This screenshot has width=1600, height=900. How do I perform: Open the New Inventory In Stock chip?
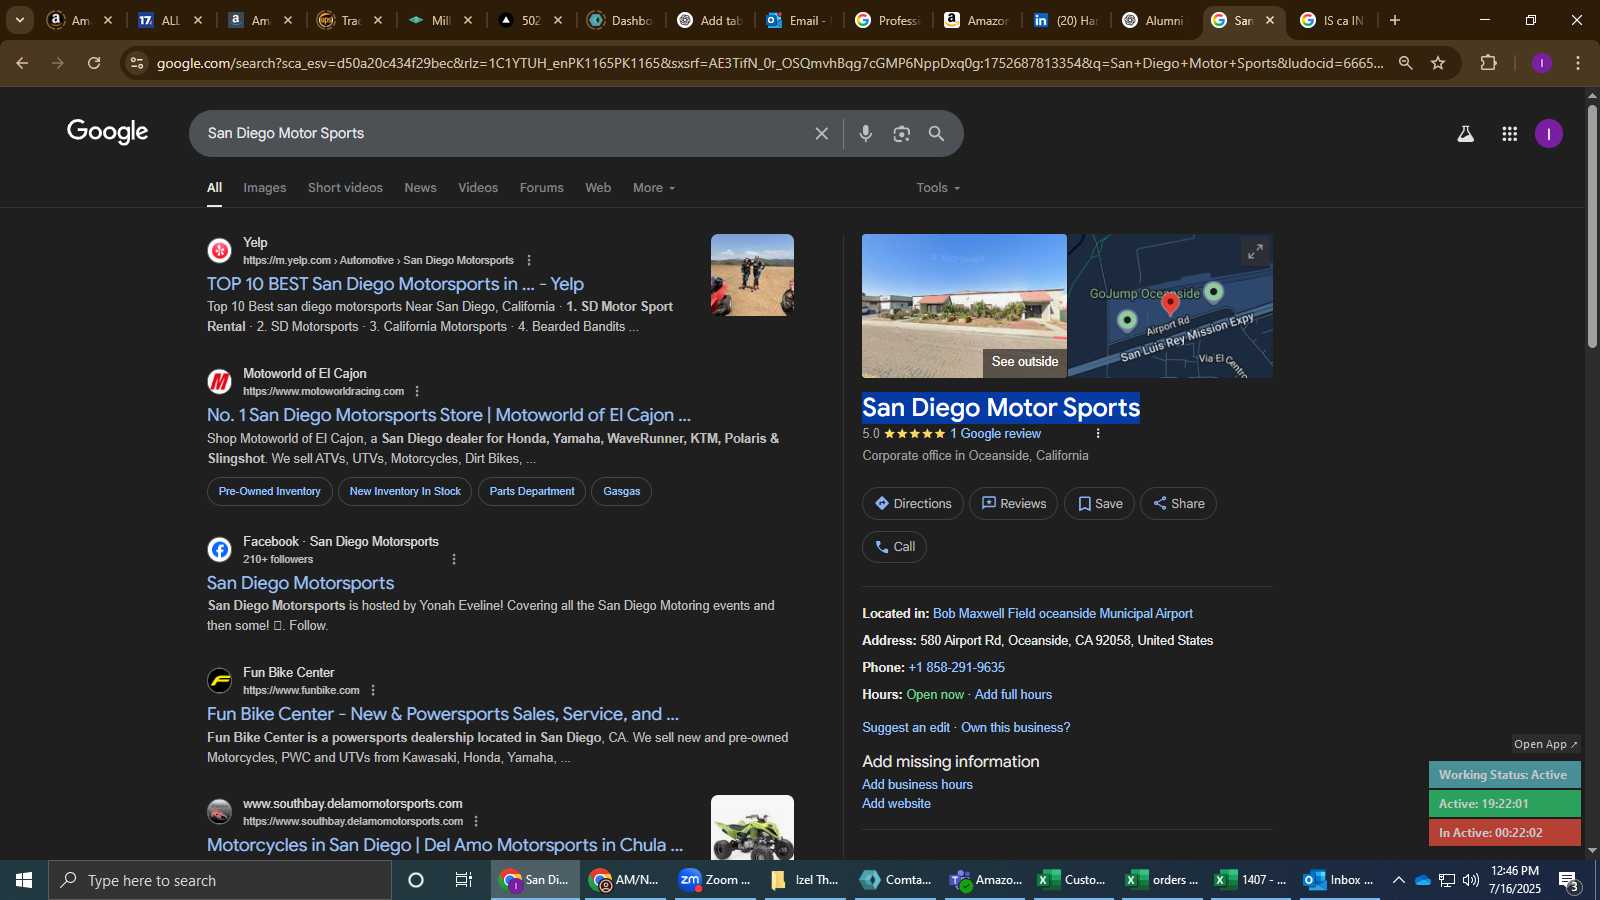click(x=405, y=491)
